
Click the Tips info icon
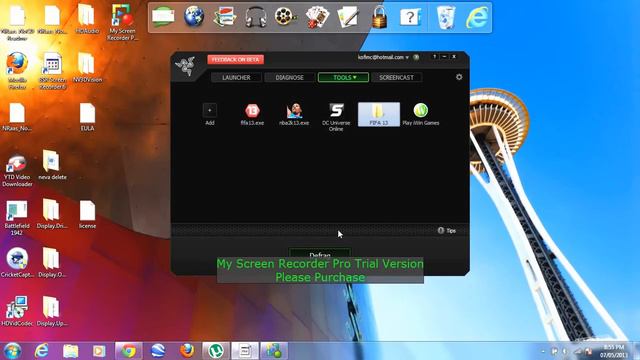440,231
